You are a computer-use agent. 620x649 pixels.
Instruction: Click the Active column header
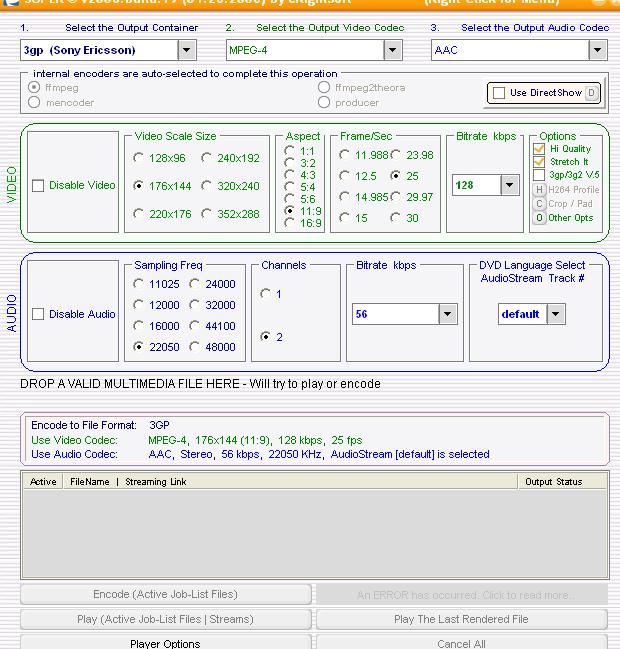pos(43,482)
